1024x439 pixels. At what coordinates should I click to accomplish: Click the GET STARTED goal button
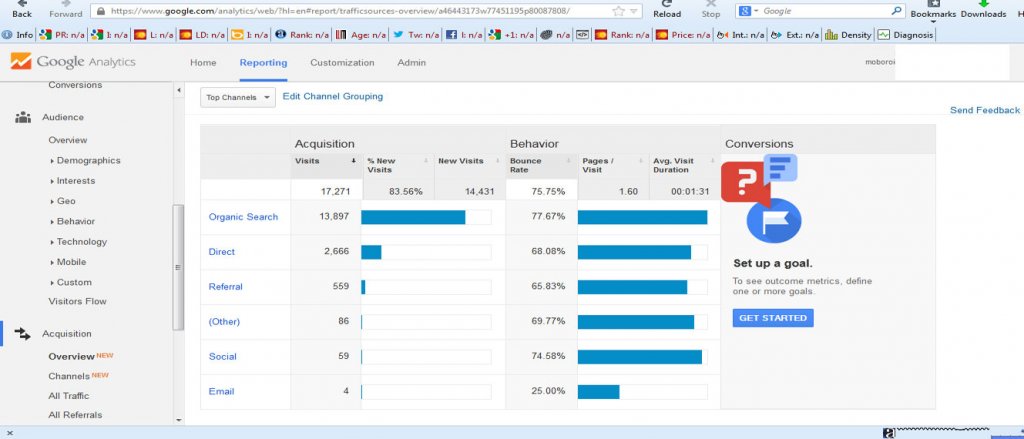tap(773, 318)
